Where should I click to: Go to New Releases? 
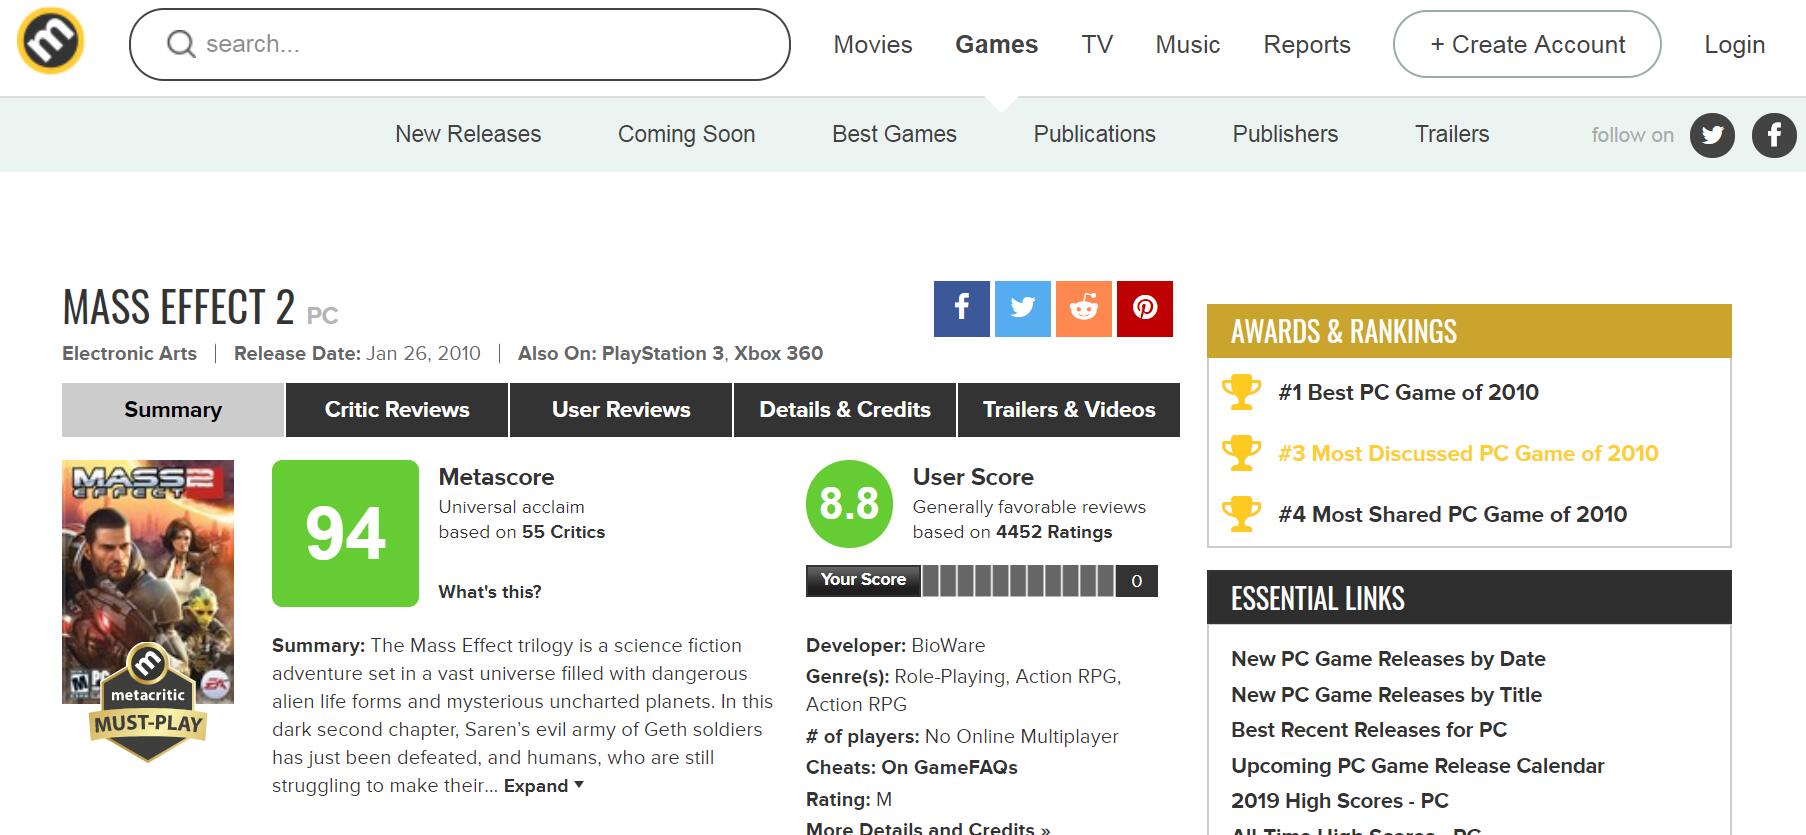coord(468,134)
